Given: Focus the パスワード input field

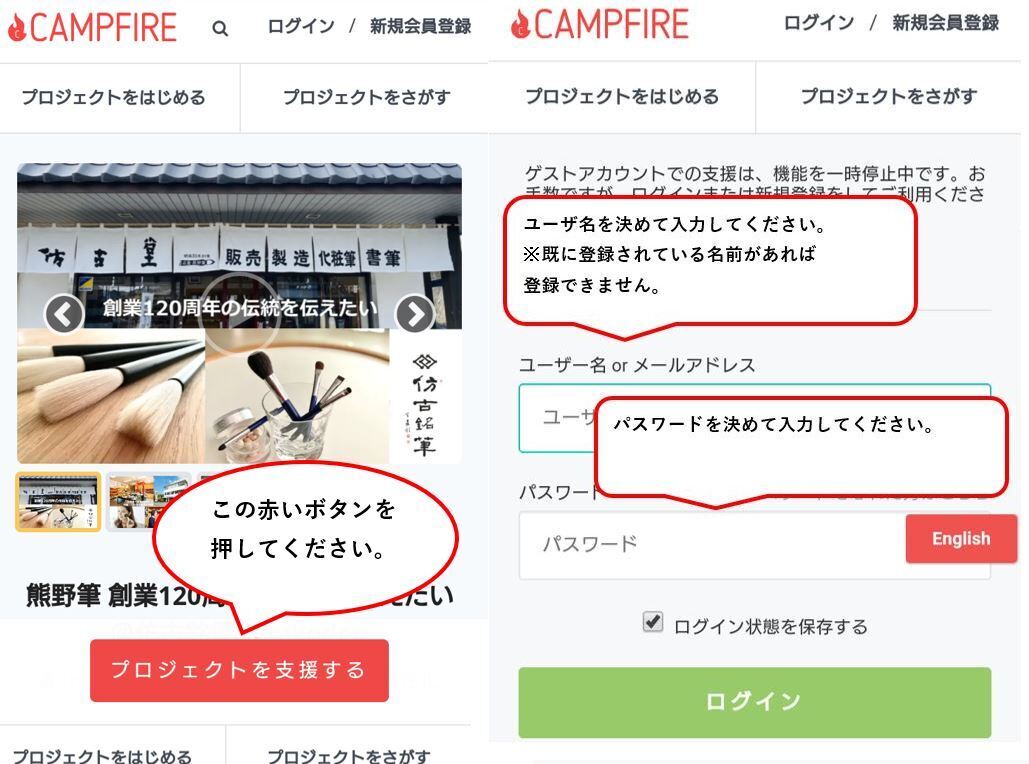Looking at the screenshot, I should point(712,545).
